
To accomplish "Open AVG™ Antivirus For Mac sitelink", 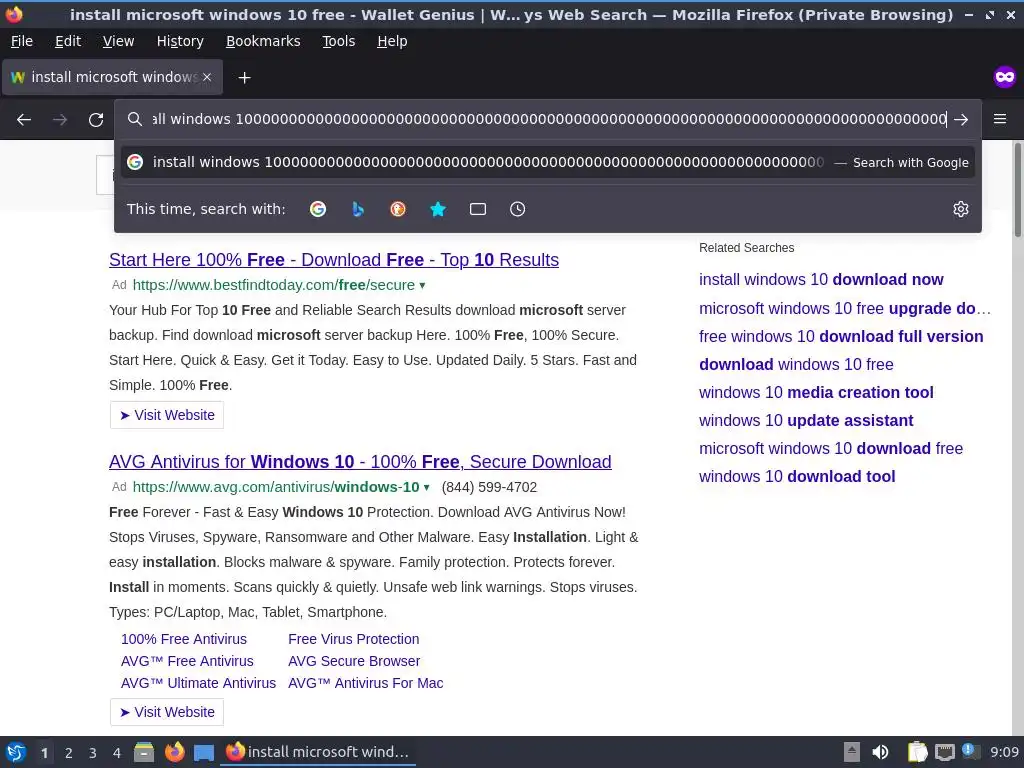I will (x=365, y=683).
